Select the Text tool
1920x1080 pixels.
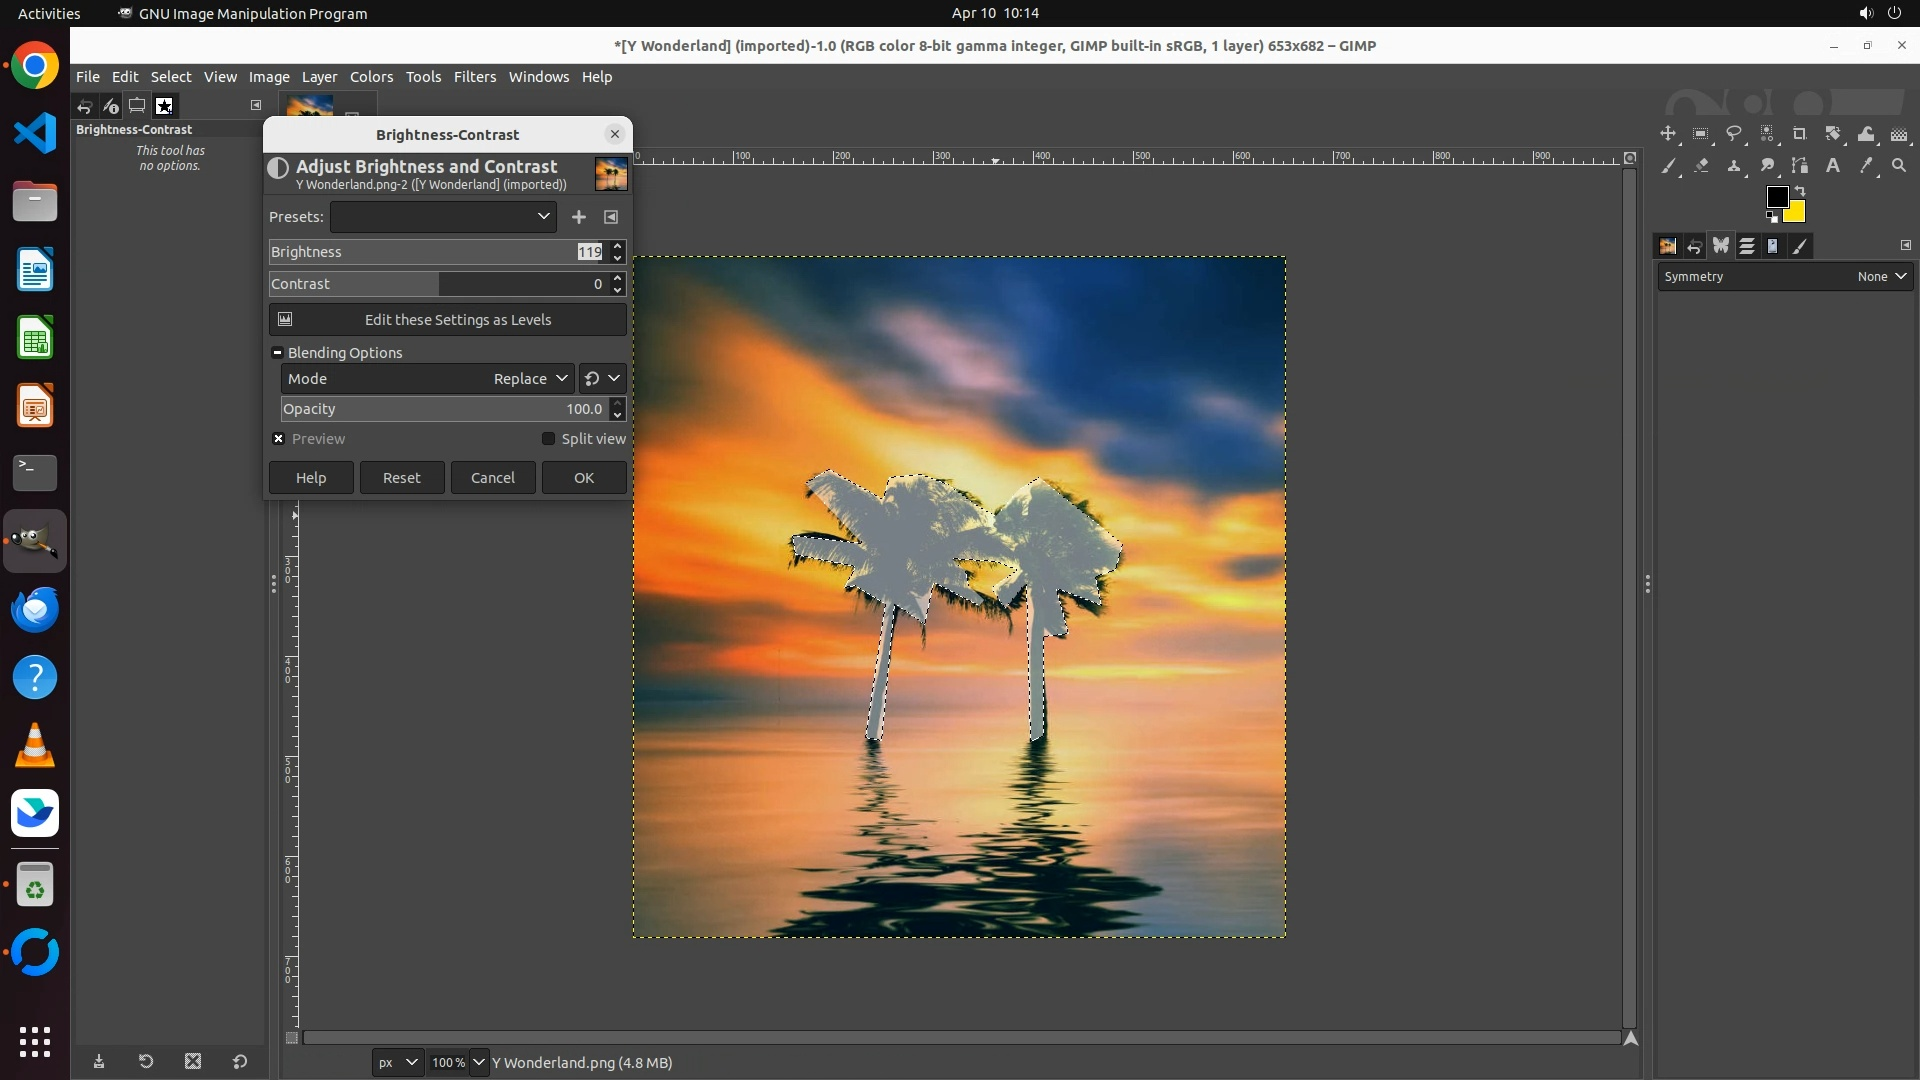coord(1833,166)
